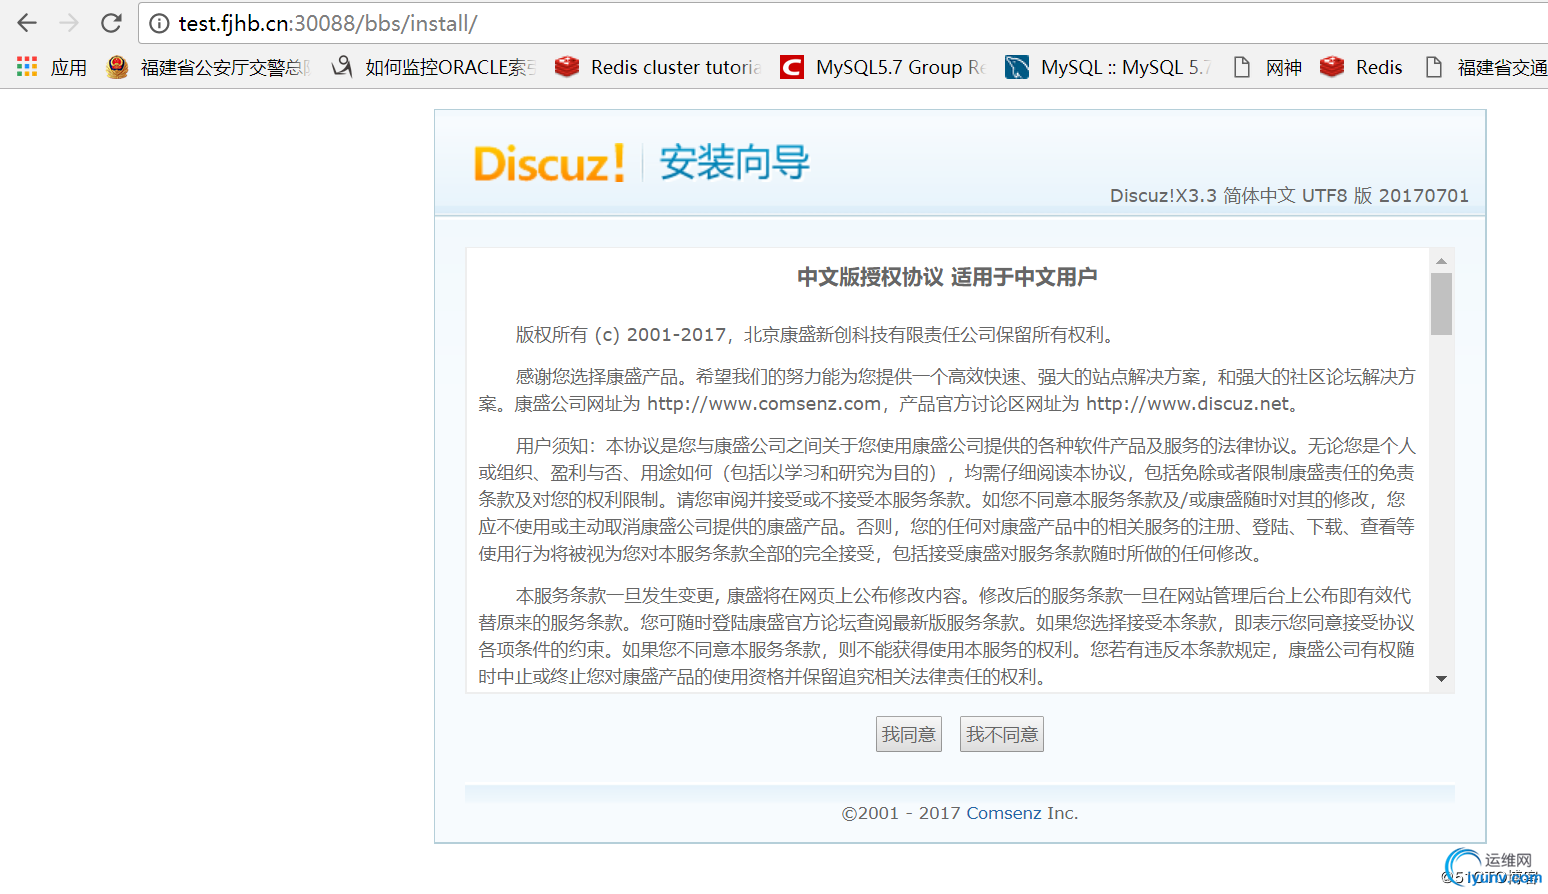This screenshot has width=1548, height=894.
Task: Open bookmark 如何监控ORACLE索引
Action: pyautogui.click(x=434, y=67)
